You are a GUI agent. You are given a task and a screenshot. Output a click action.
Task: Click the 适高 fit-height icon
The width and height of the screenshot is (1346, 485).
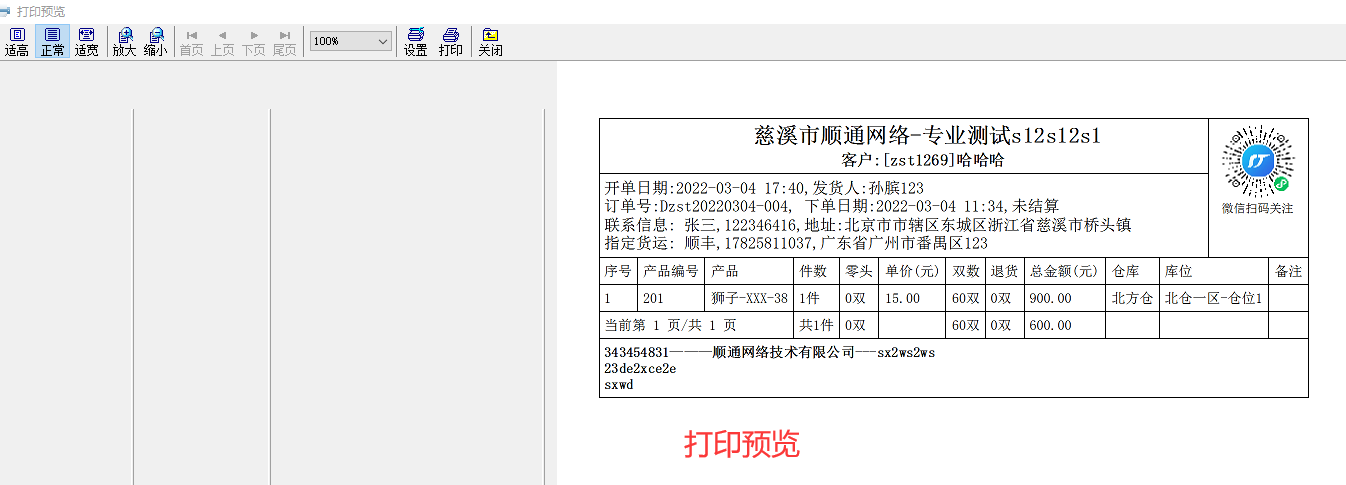[16, 41]
